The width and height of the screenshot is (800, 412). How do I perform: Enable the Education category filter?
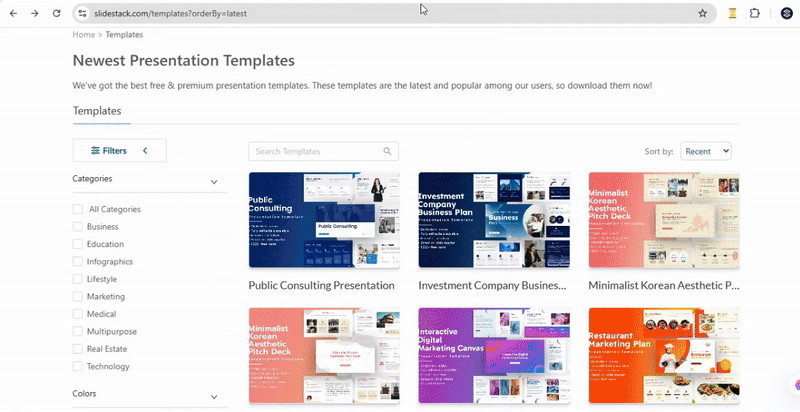click(78, 244)
